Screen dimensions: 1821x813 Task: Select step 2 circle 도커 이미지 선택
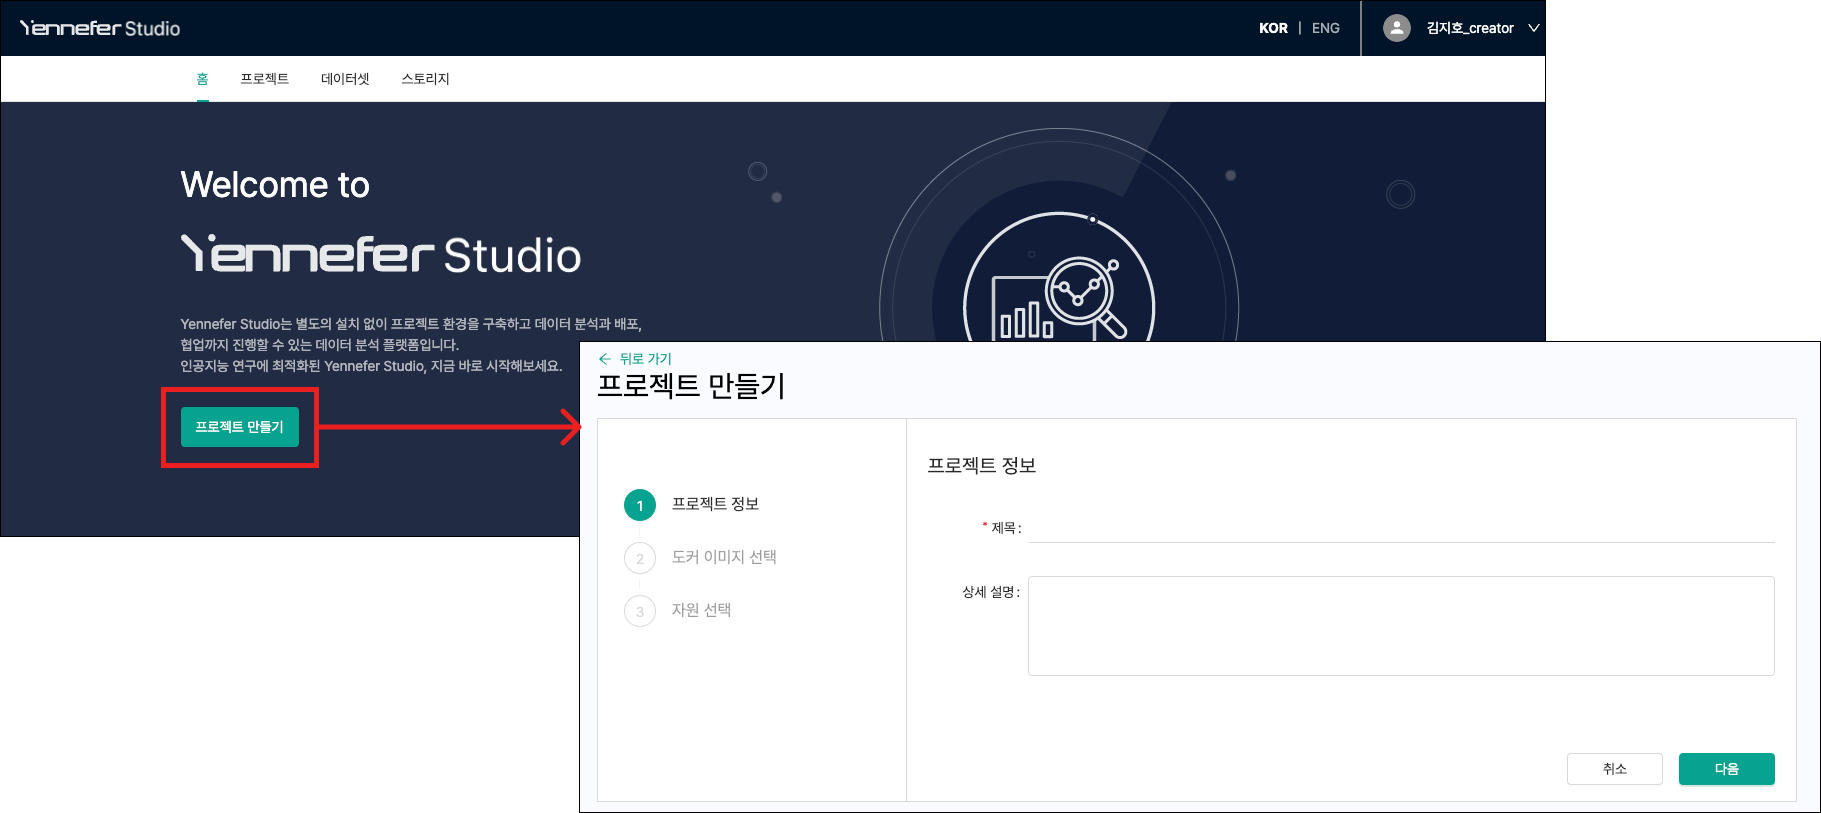640,558
